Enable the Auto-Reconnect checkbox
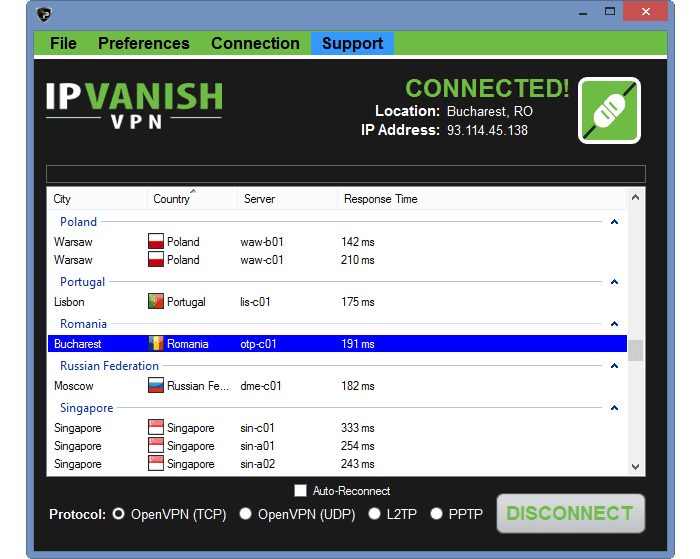The width and height of the screenshot is (700, 559). click(x=300, y=491)
